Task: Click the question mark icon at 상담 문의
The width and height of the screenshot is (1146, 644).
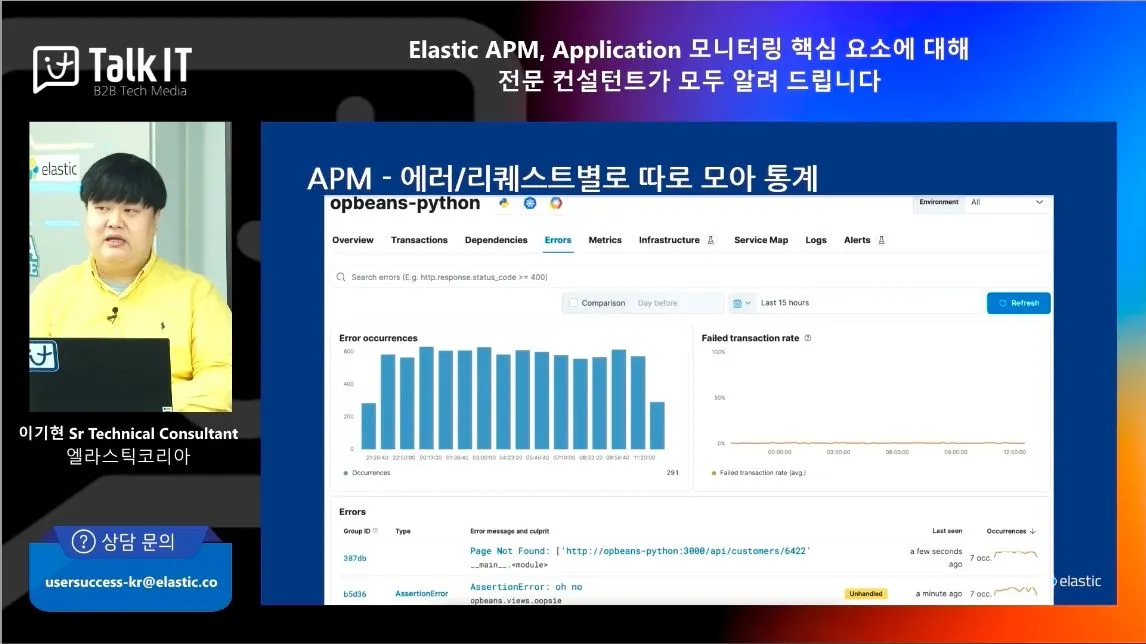Action: [x=83, y=542]
